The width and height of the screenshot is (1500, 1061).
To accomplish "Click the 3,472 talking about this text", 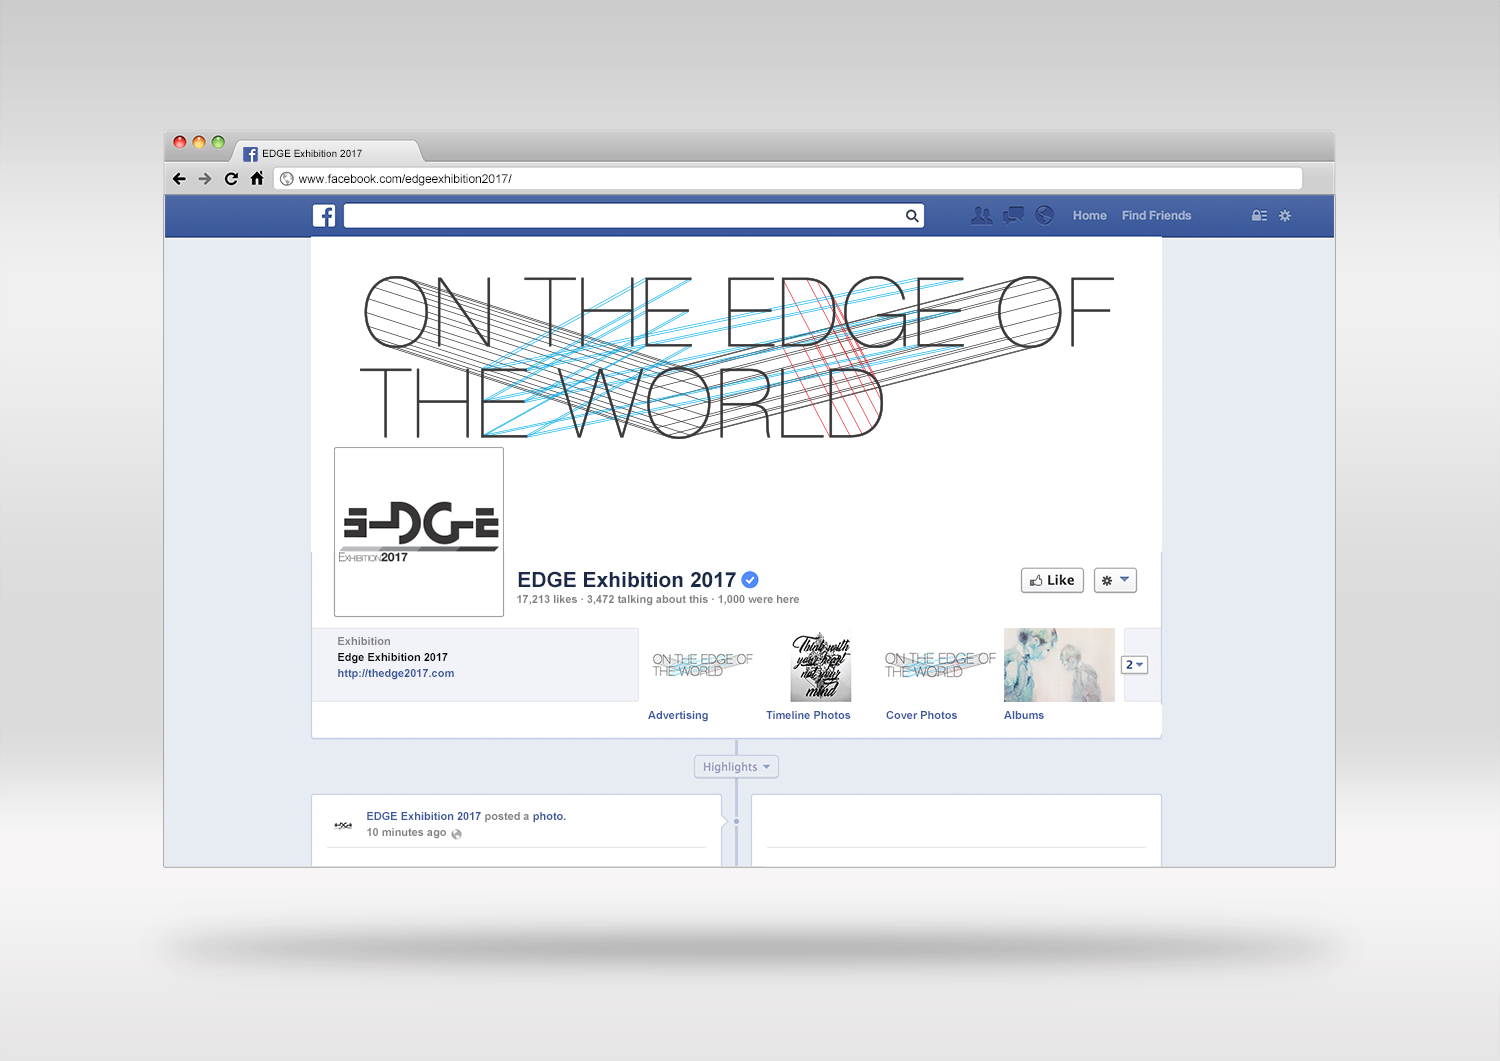I will (647, 600).
